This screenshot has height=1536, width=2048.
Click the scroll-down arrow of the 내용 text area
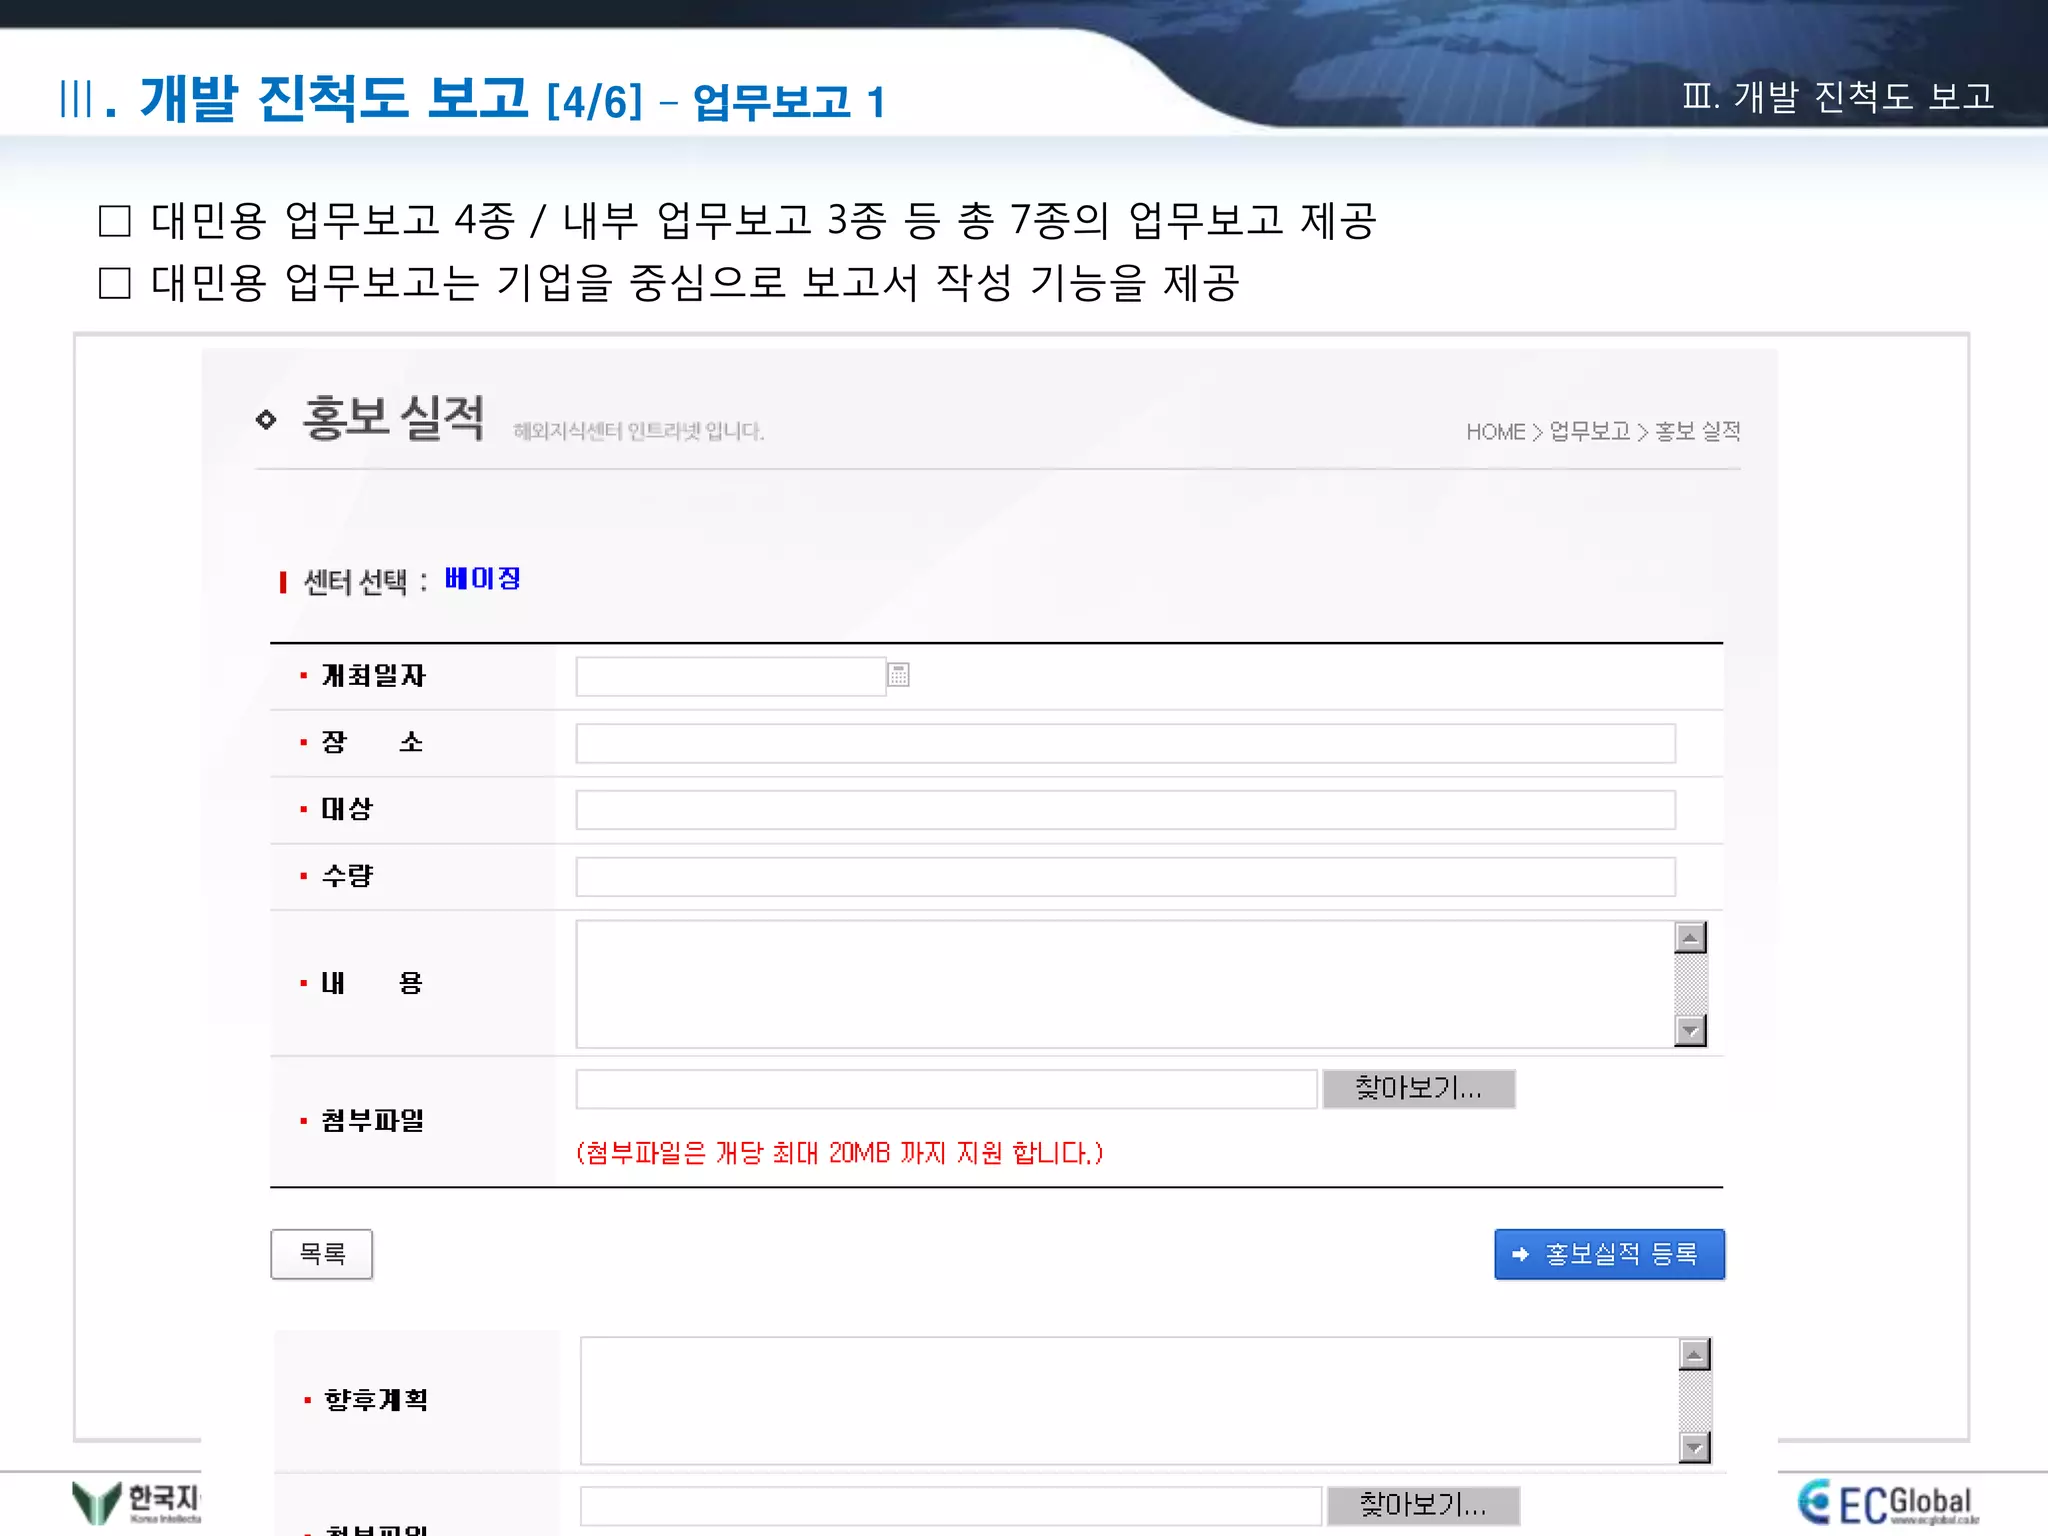[1690, 1030]
